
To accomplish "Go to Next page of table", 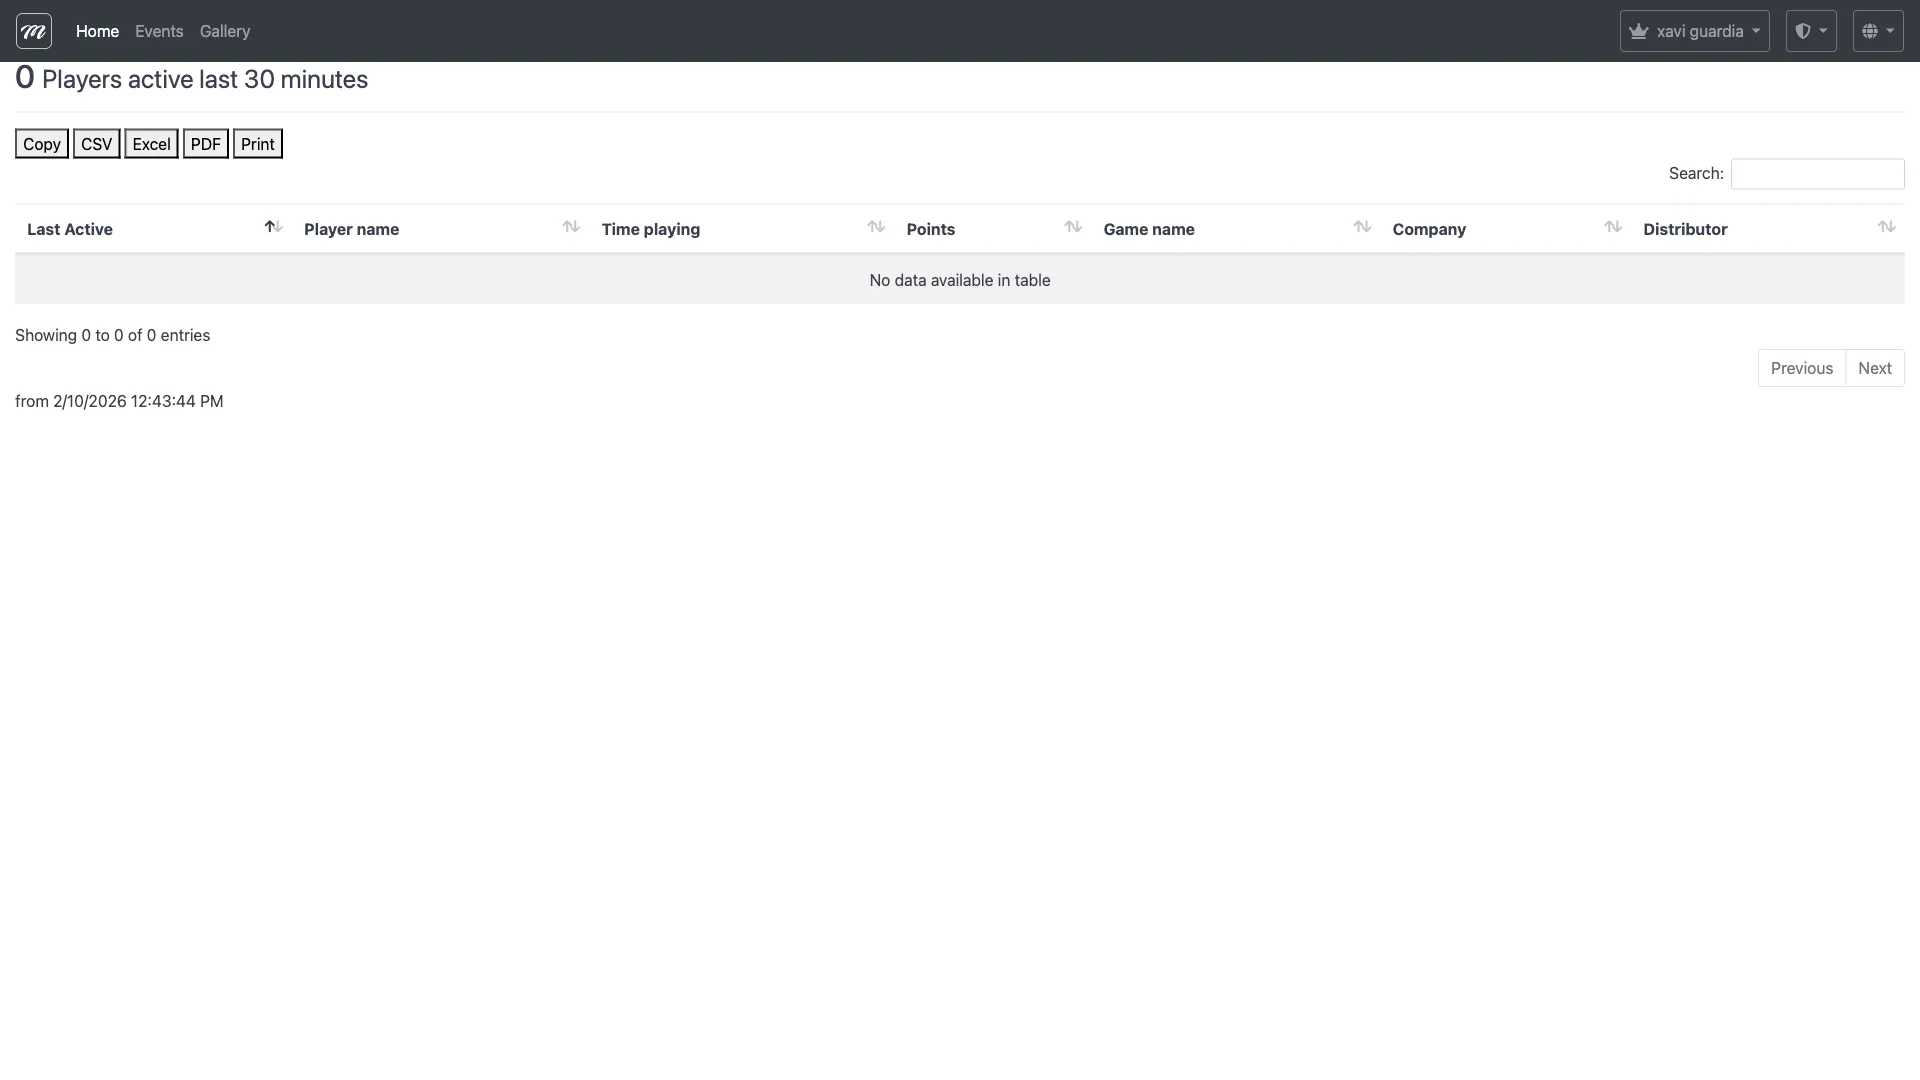I will [1874, 368].
